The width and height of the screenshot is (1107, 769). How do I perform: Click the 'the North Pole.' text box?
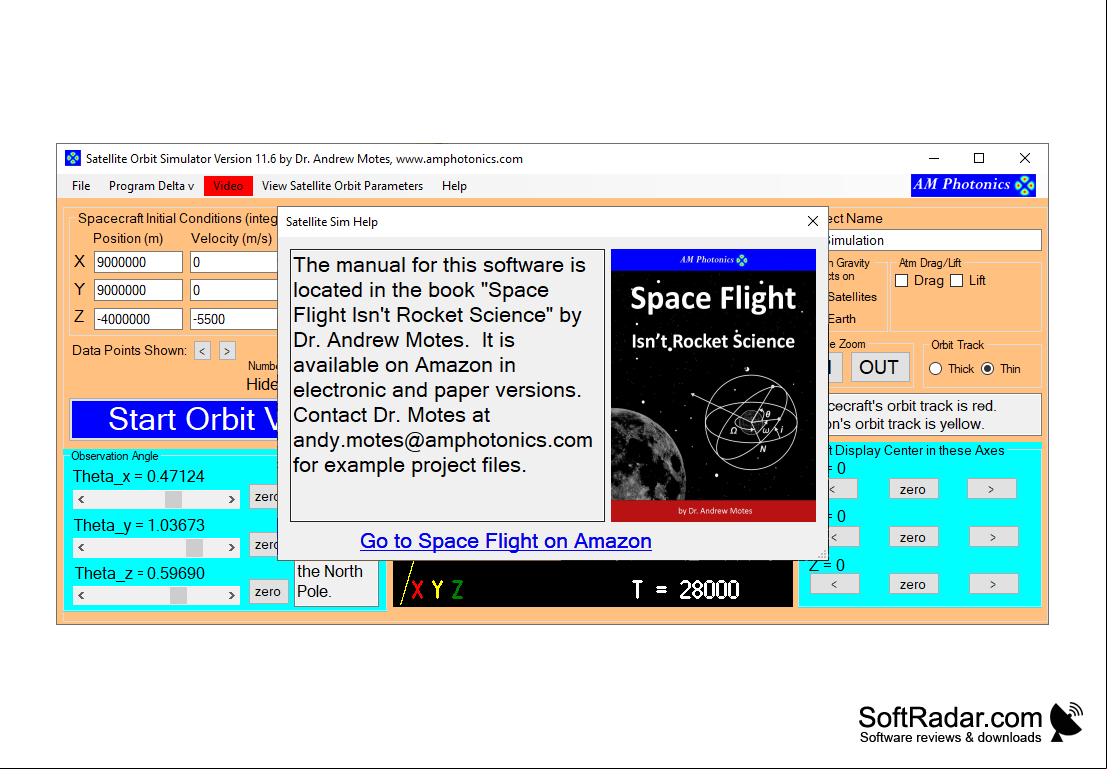coord(336,582)
